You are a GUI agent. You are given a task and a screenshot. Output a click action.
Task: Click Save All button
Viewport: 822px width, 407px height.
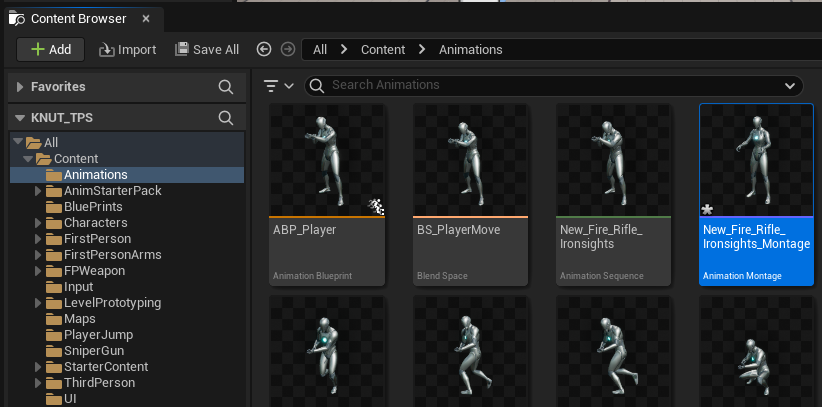(x=207, y=50)
